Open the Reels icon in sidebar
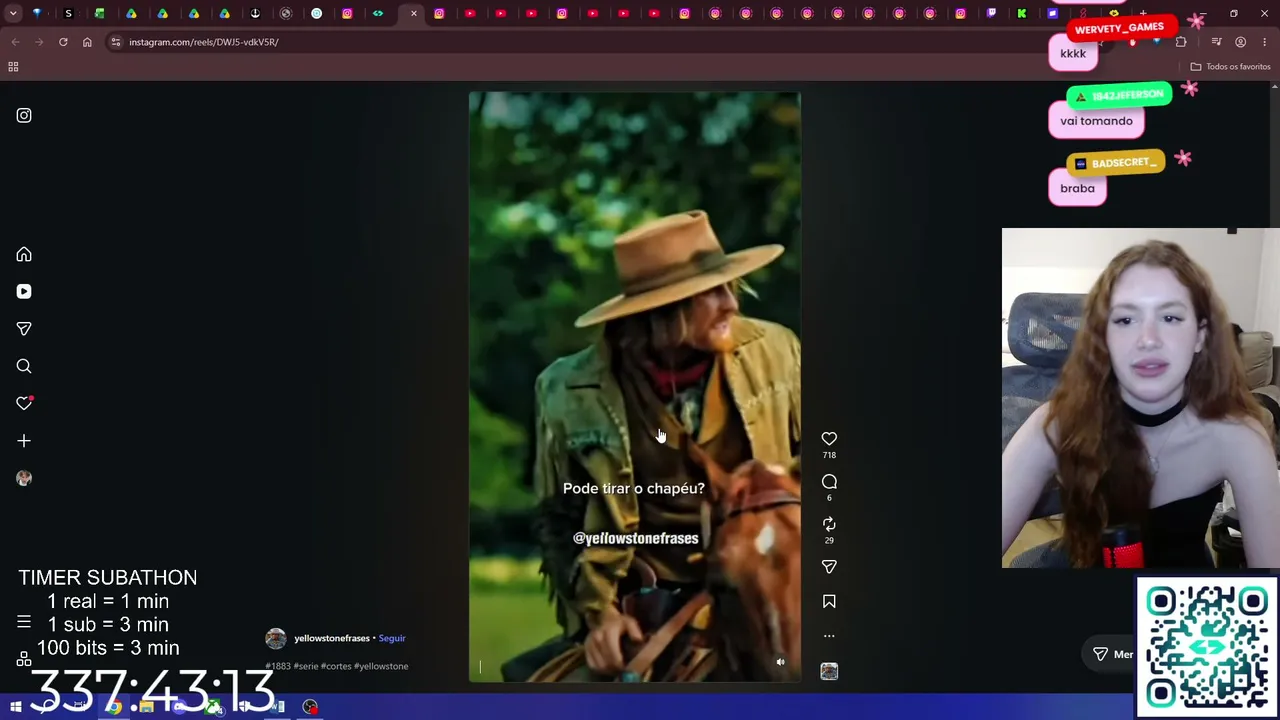This screenshot has width=1280, height=720. click(24, 291)
